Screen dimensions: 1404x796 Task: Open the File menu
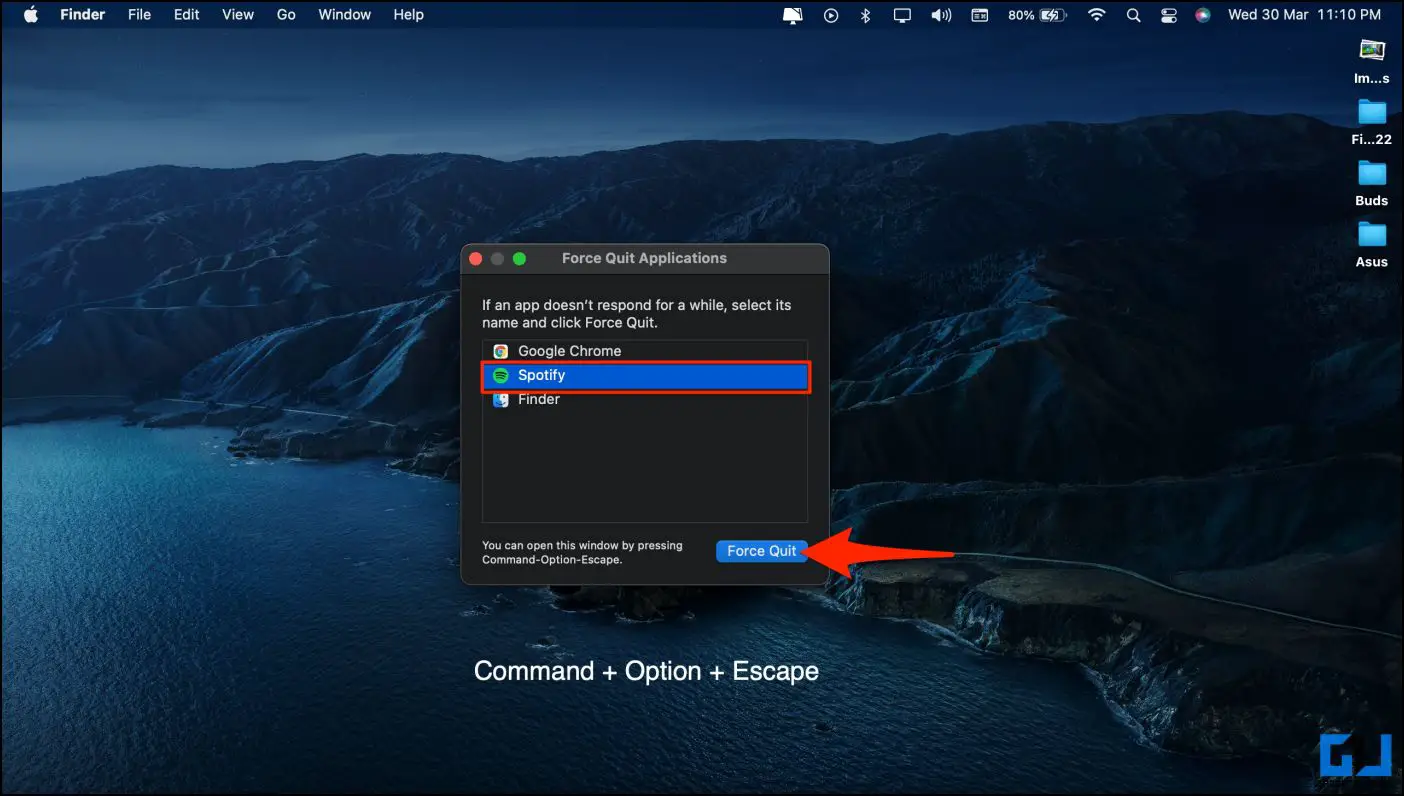tap(139, 15)
